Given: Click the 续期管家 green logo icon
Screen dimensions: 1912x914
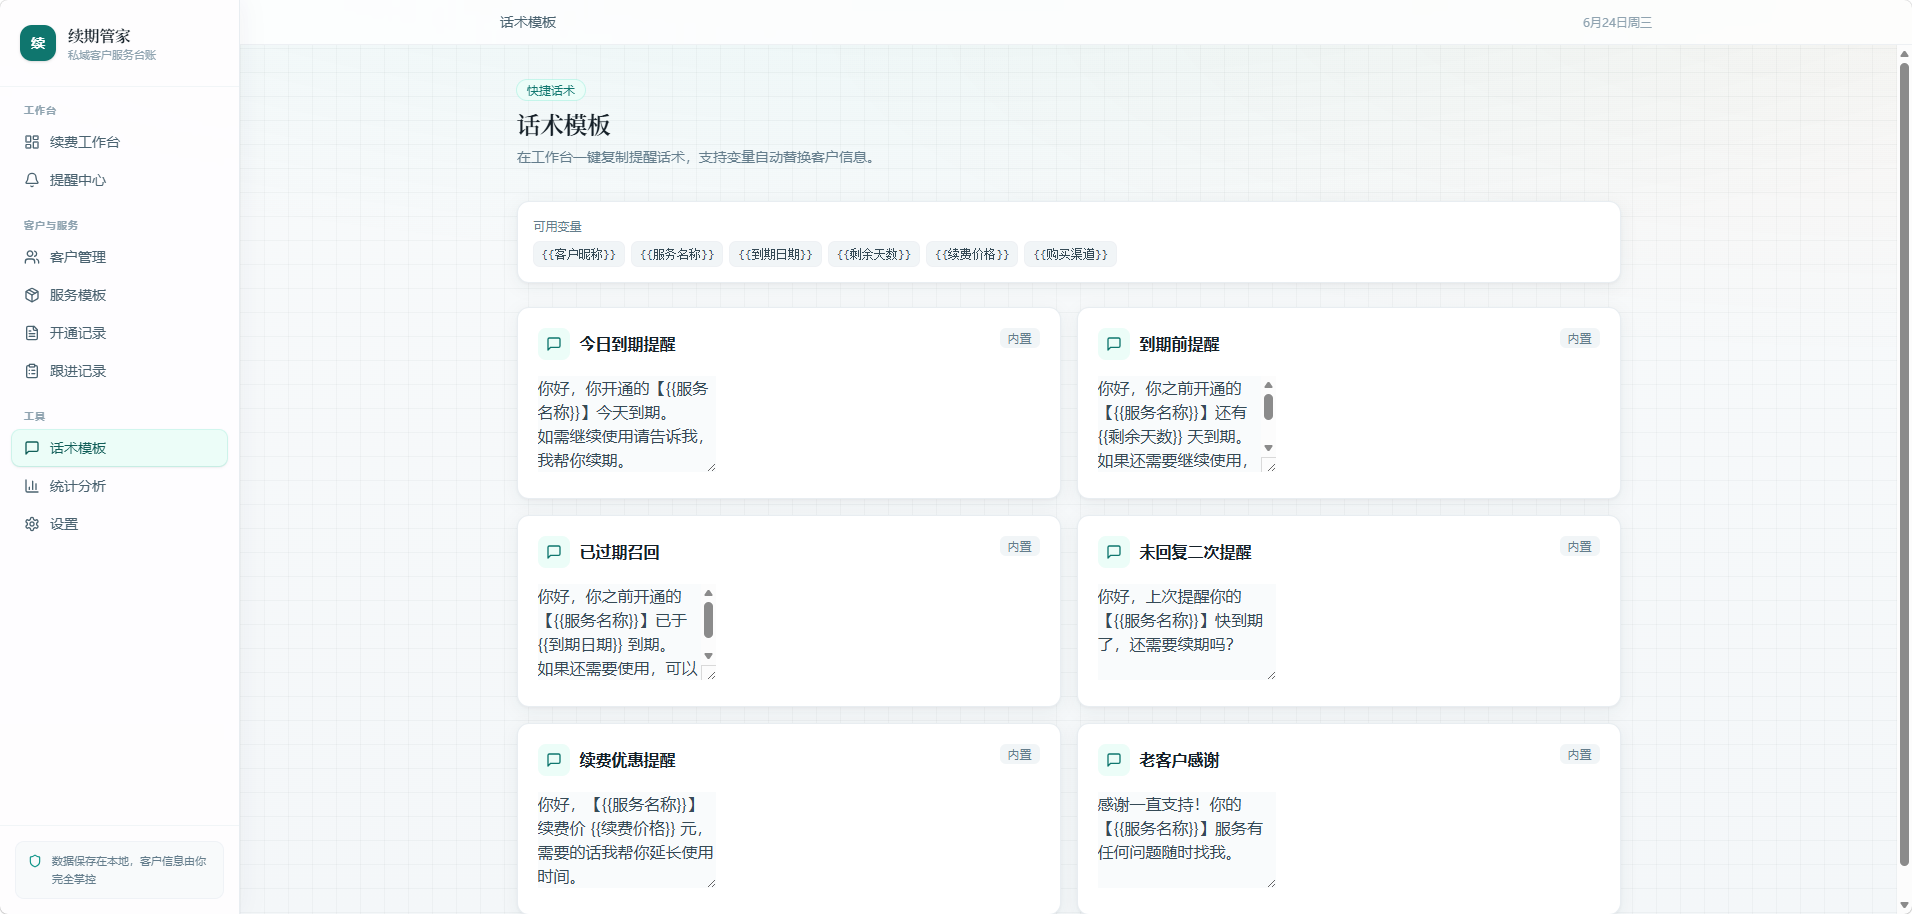Looking at the screenshot, I should pyautogui.click(x=38, y=43).
